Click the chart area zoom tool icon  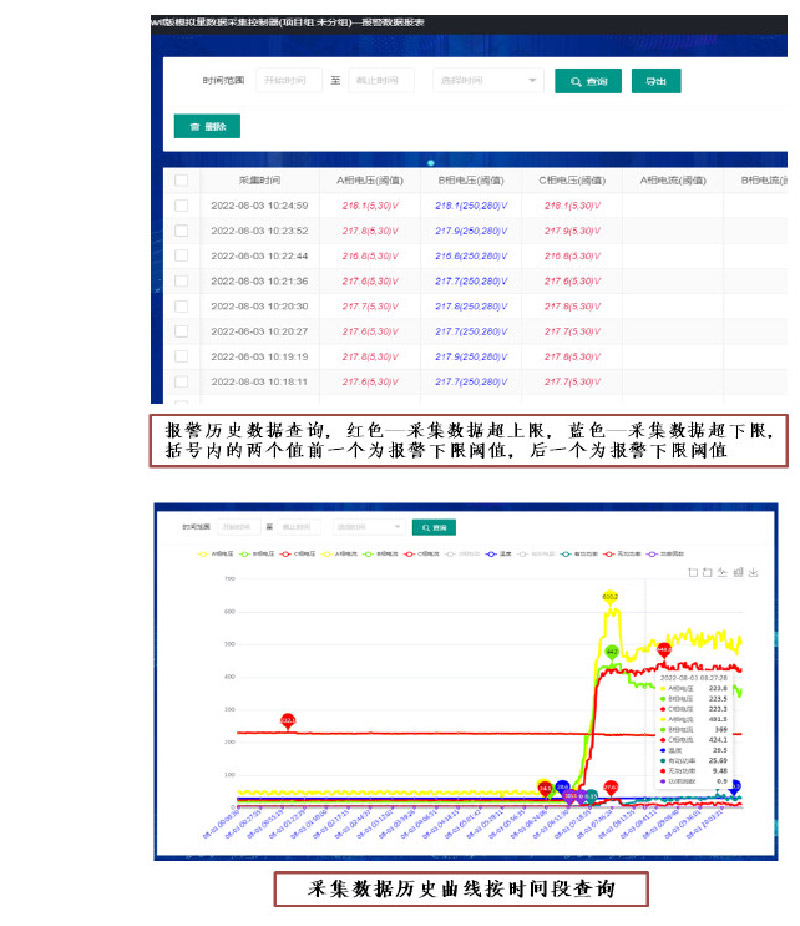tap(693, 572)
